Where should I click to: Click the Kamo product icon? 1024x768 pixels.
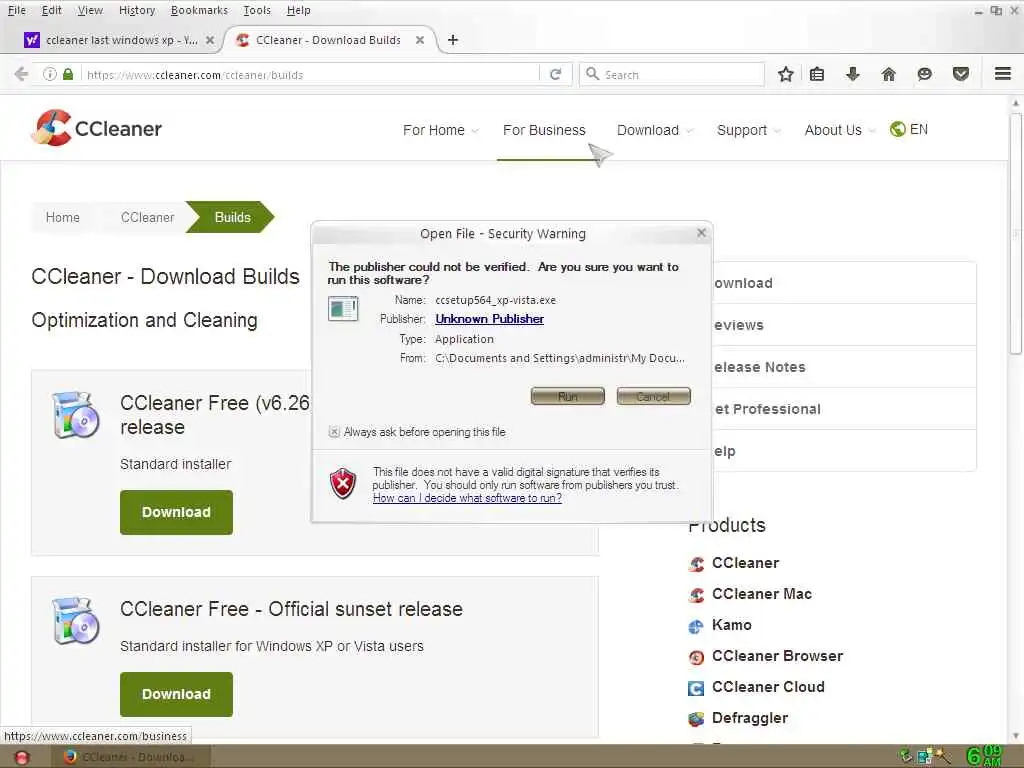coord(696,626)
